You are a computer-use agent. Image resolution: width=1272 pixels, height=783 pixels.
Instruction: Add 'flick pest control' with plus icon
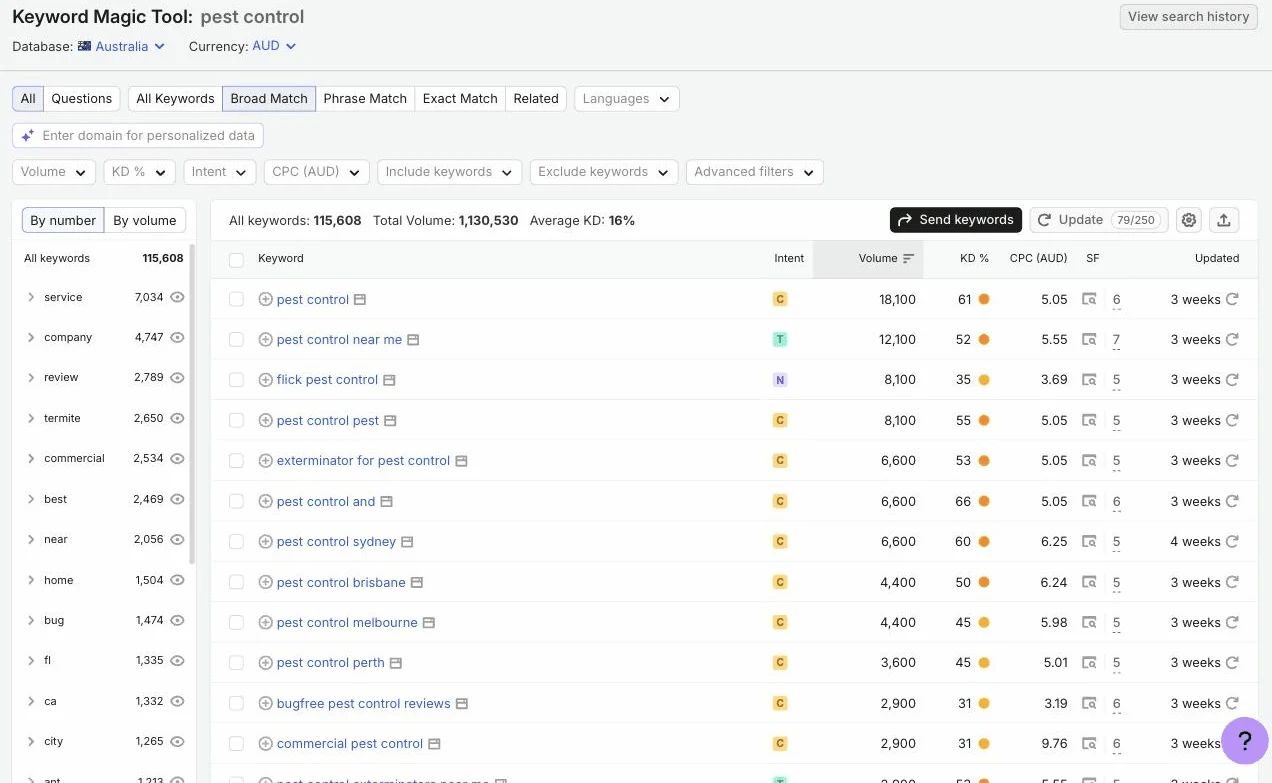click(x=265, y=380)
